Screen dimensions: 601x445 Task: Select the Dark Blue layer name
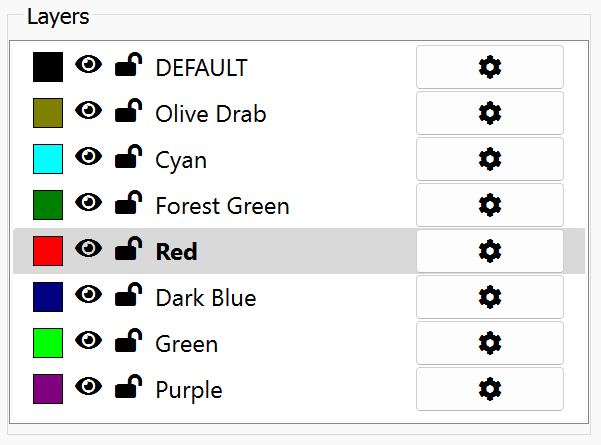tap(206, 298)
